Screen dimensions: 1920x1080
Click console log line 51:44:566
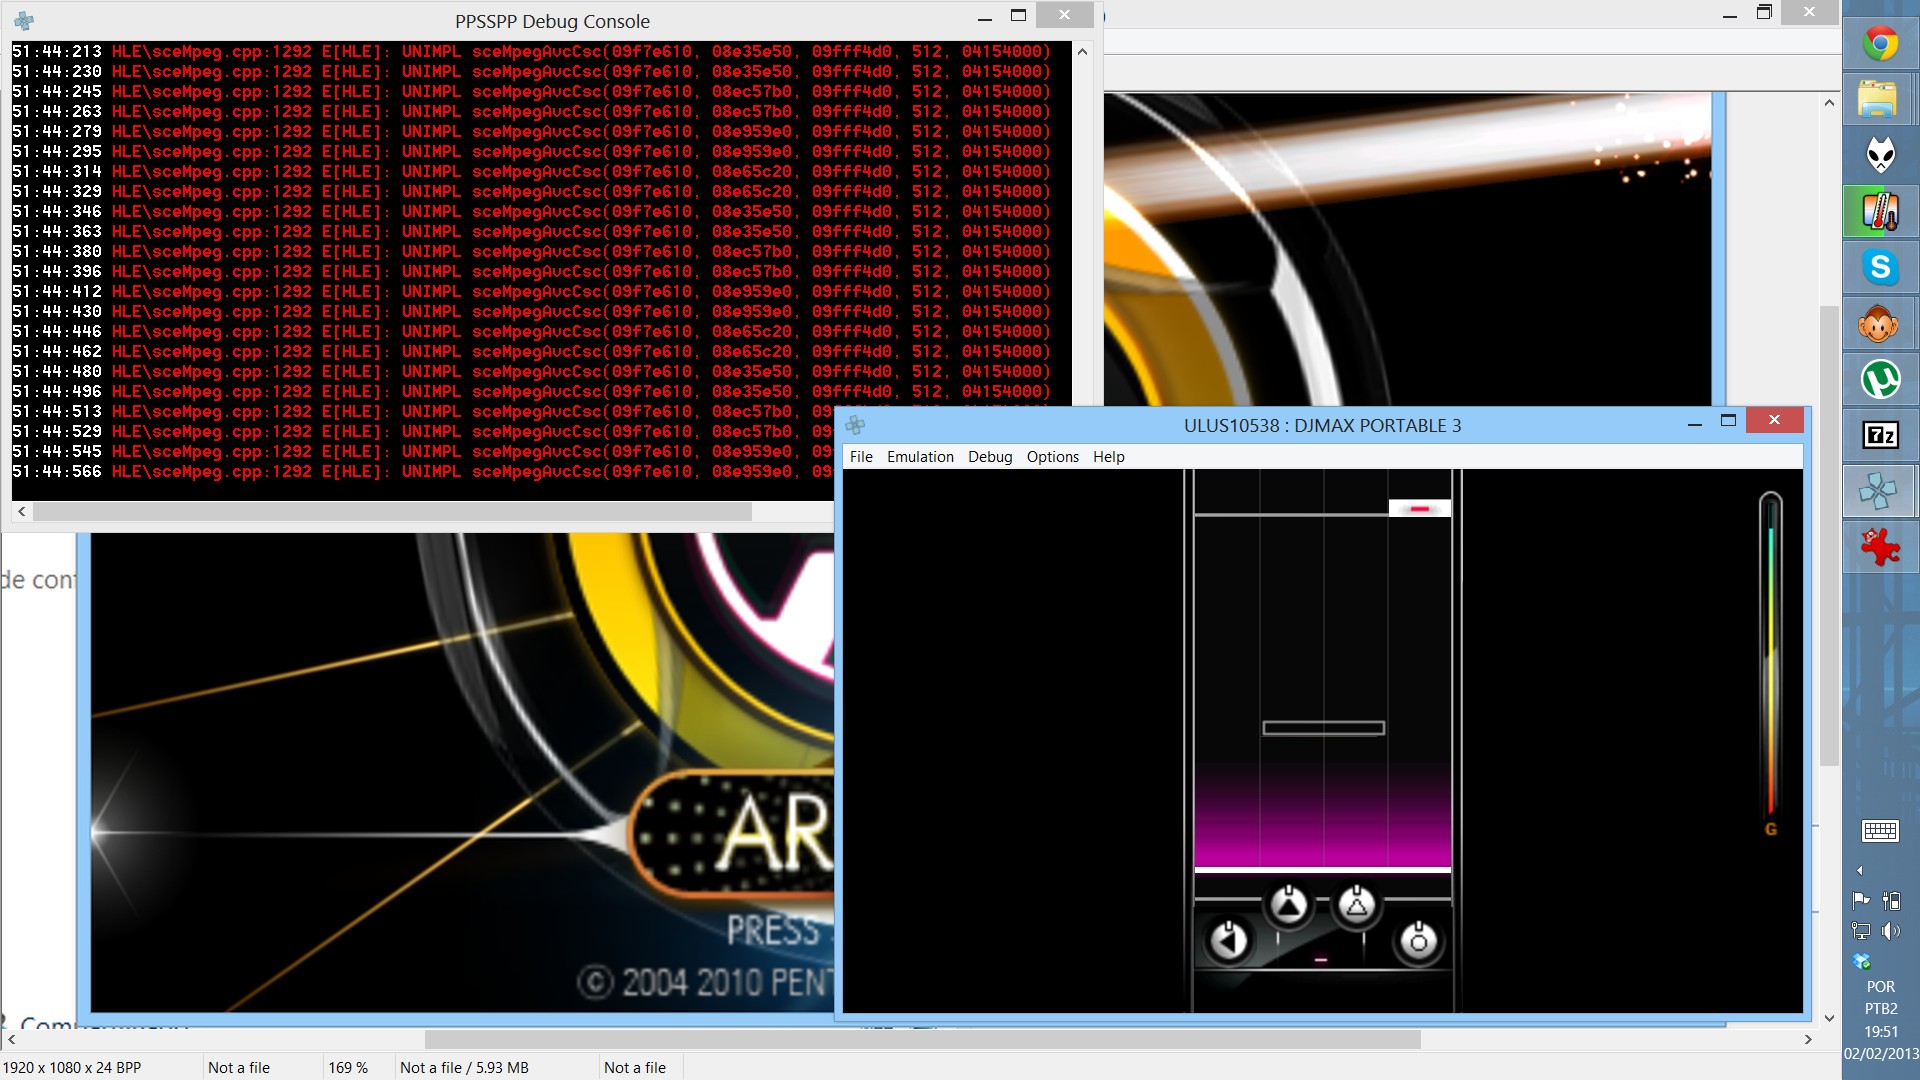[x=422, y=471]
